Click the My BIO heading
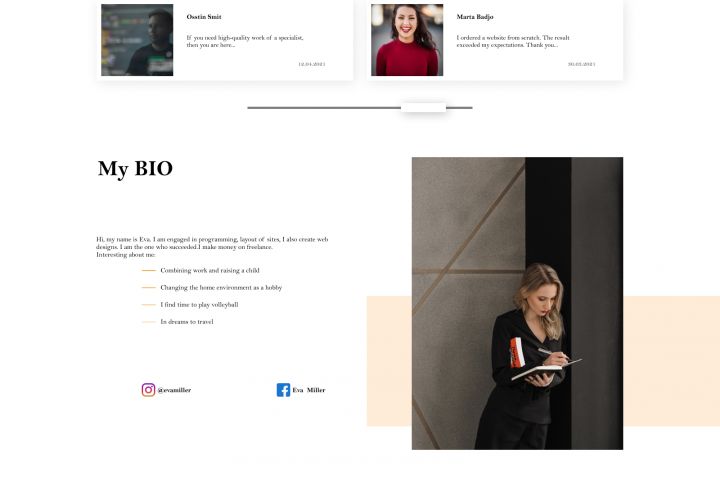 coord(135,169)
